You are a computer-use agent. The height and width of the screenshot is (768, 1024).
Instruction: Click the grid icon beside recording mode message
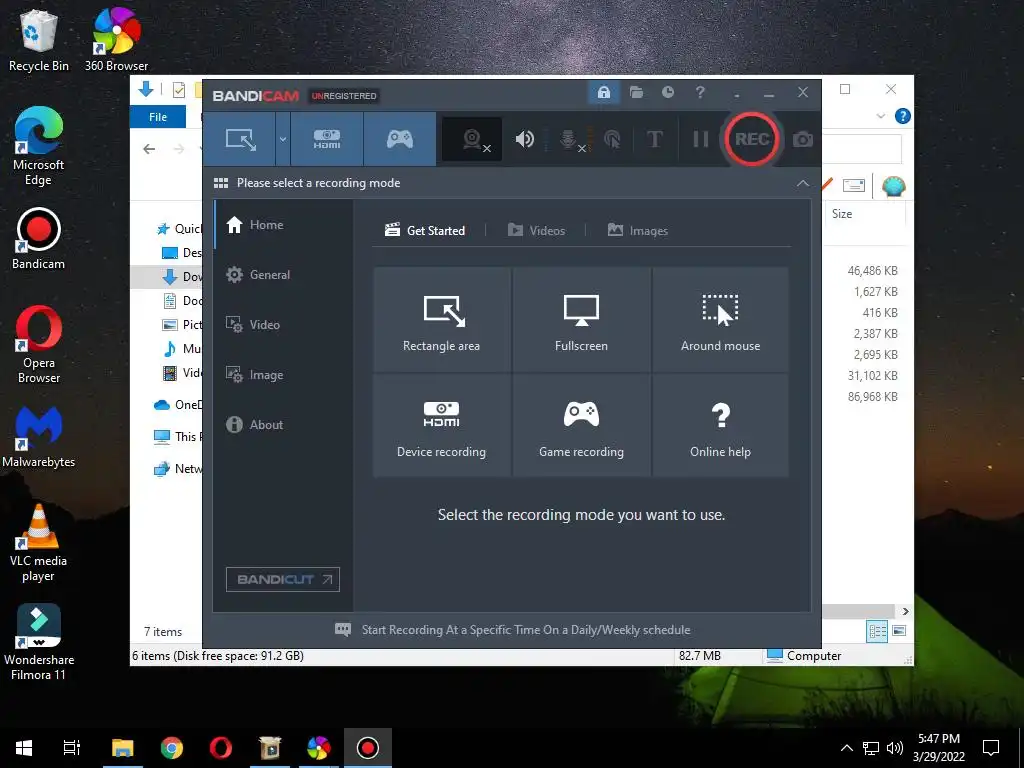(221, 183)
